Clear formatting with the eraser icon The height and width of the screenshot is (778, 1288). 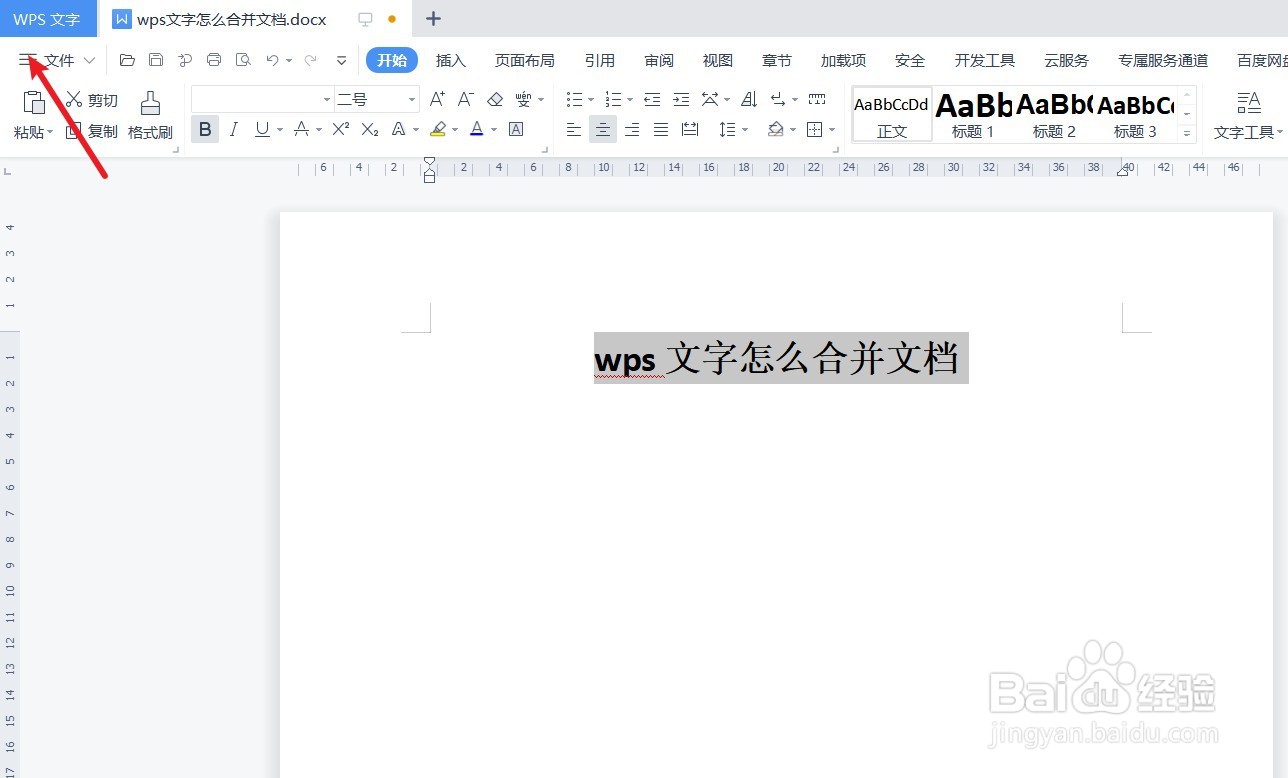click(x=495, y=99)
